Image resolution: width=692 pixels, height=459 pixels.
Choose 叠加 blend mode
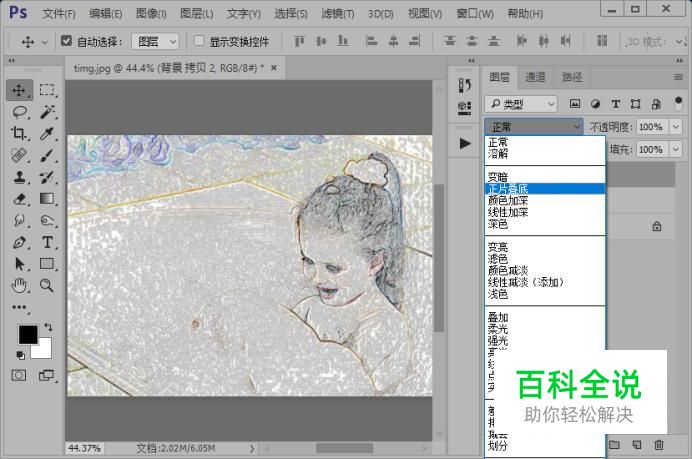[545, 317]
